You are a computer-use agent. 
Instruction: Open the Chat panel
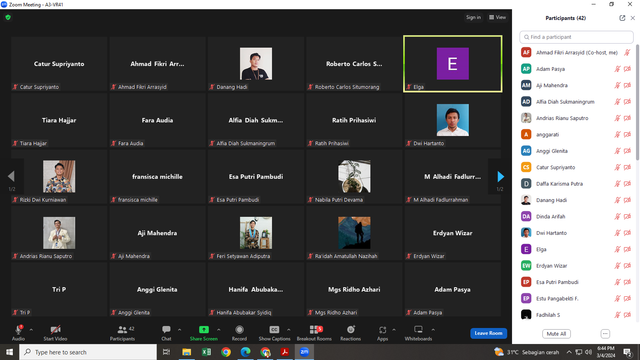[x=166, y=333]
